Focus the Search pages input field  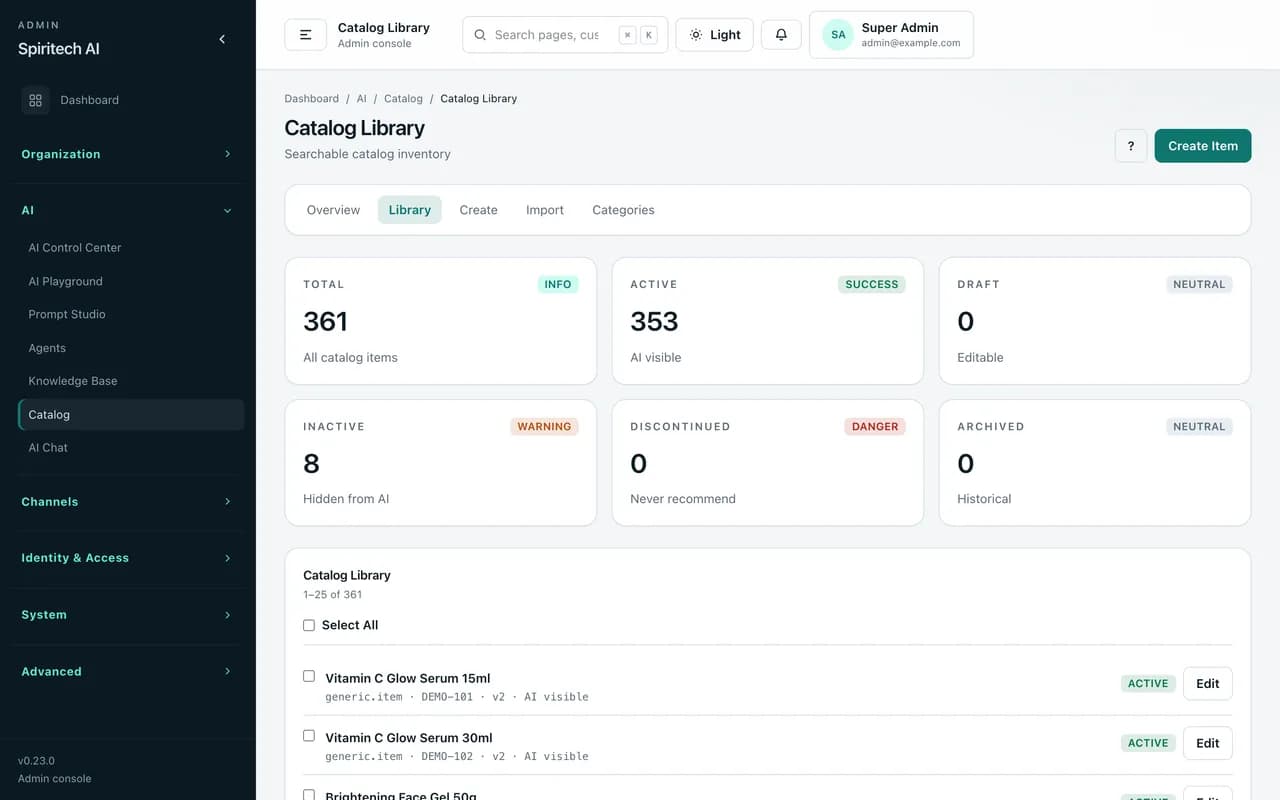click(x=565, y=35)
